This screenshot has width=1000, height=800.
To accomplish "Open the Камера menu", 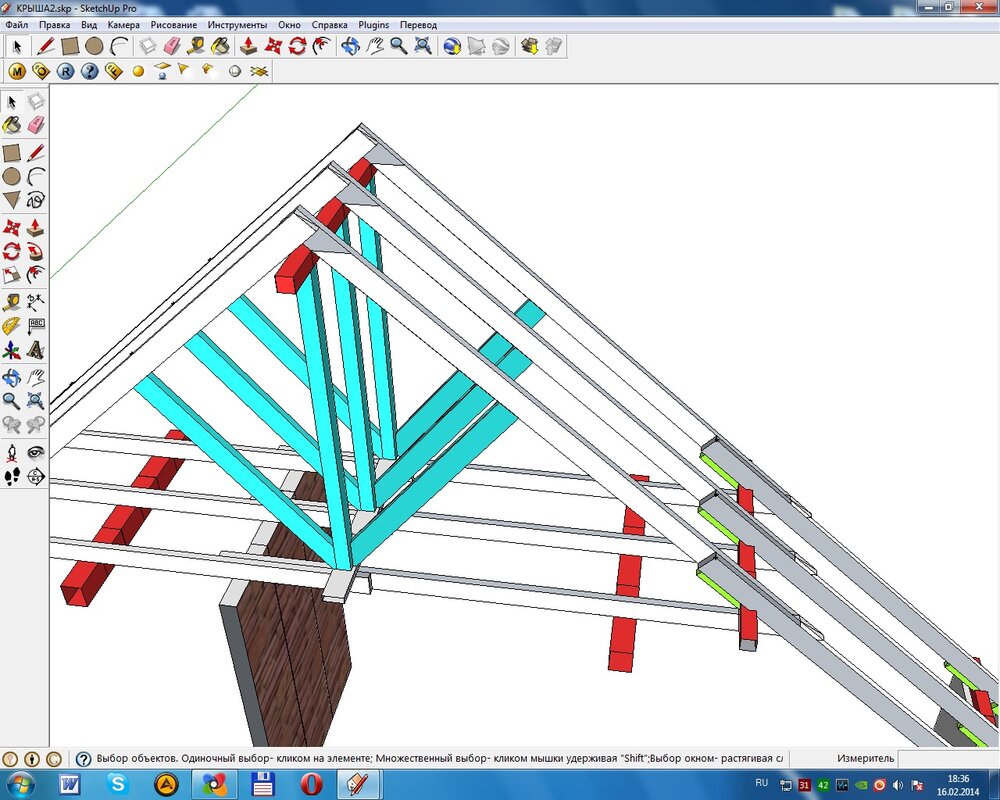I will click(x=124, y=23).
